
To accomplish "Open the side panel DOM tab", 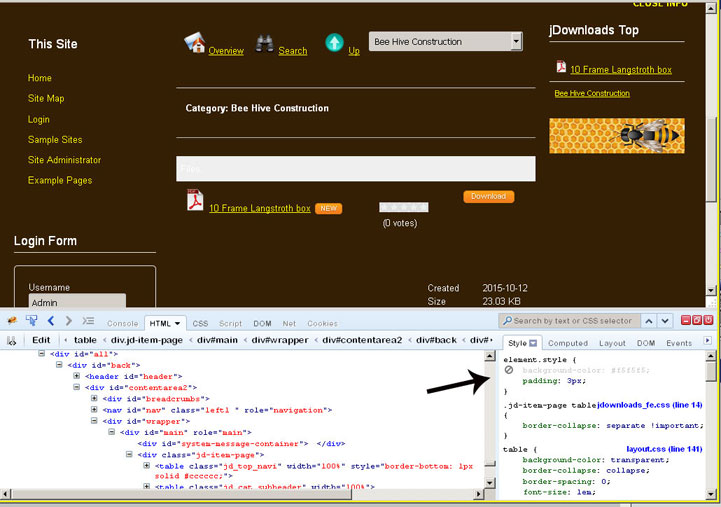I will 646,343.
